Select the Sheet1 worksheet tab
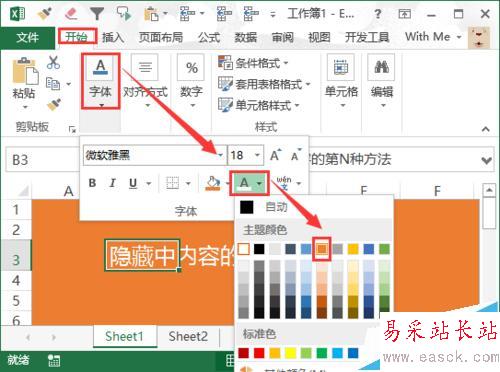The width and height of the screenshot is (500, 372). pyautogui.click(x=124, y=336)
